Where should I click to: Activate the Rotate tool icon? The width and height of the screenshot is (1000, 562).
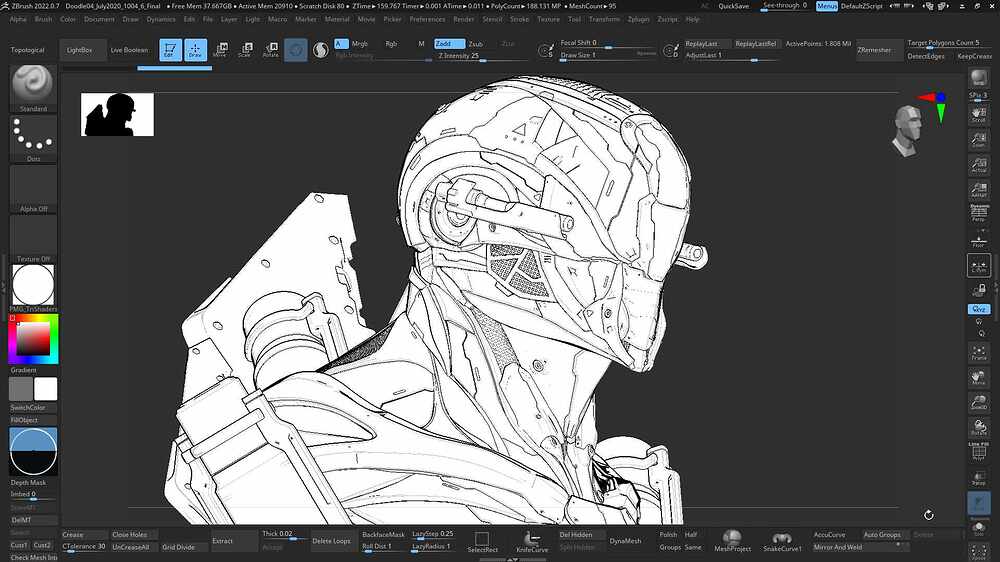pos(270,50)
